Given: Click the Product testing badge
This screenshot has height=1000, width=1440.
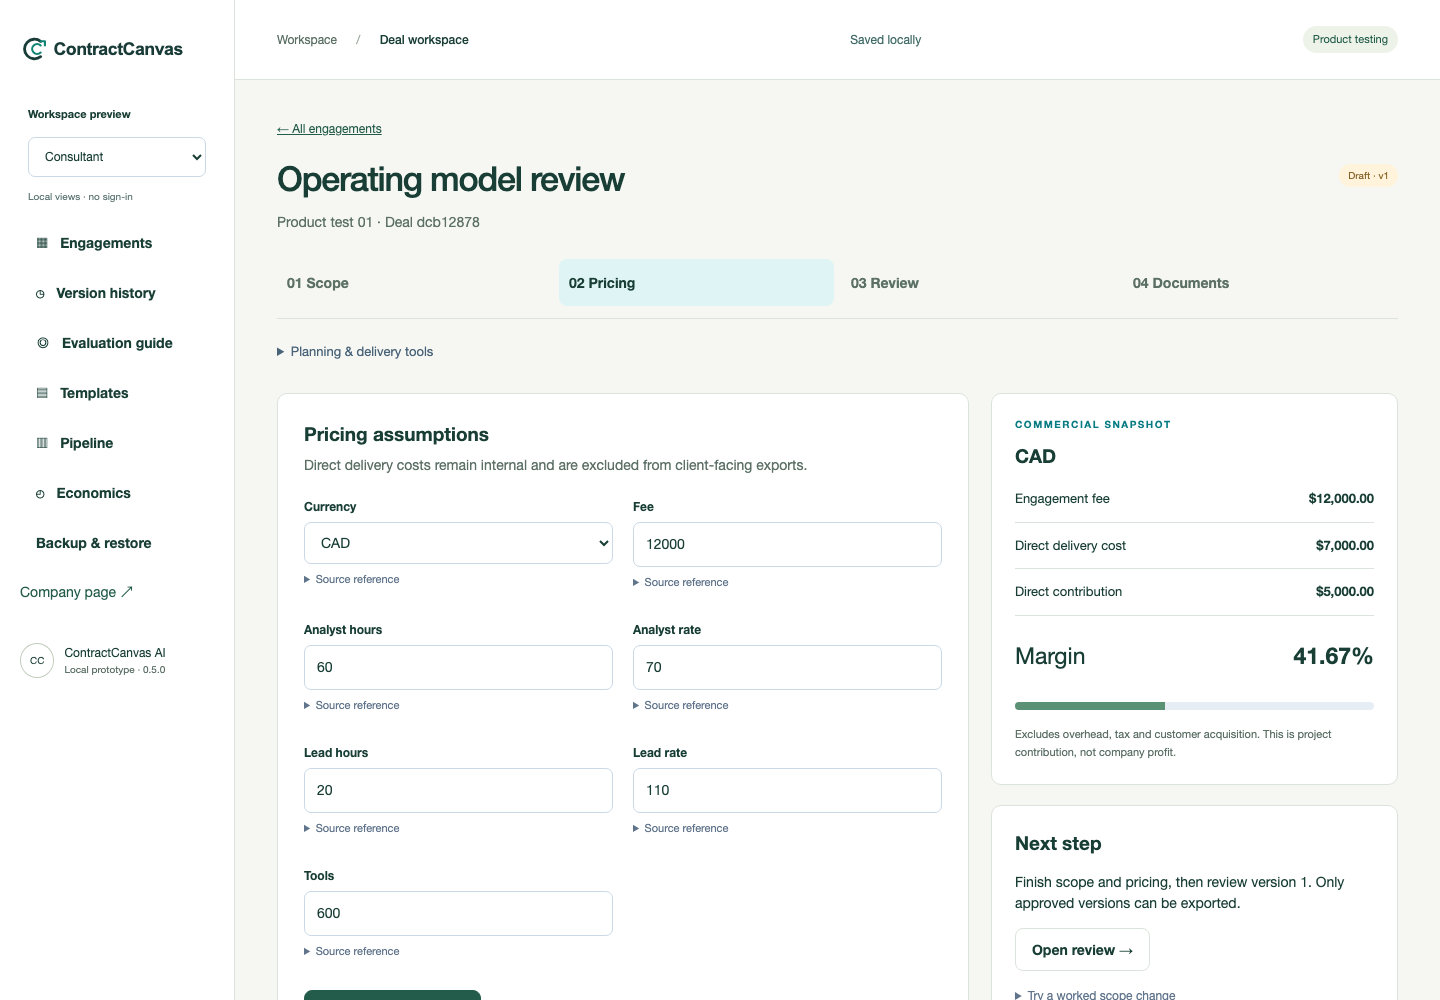Looking at the screenshot, I should click(1350, 40).
